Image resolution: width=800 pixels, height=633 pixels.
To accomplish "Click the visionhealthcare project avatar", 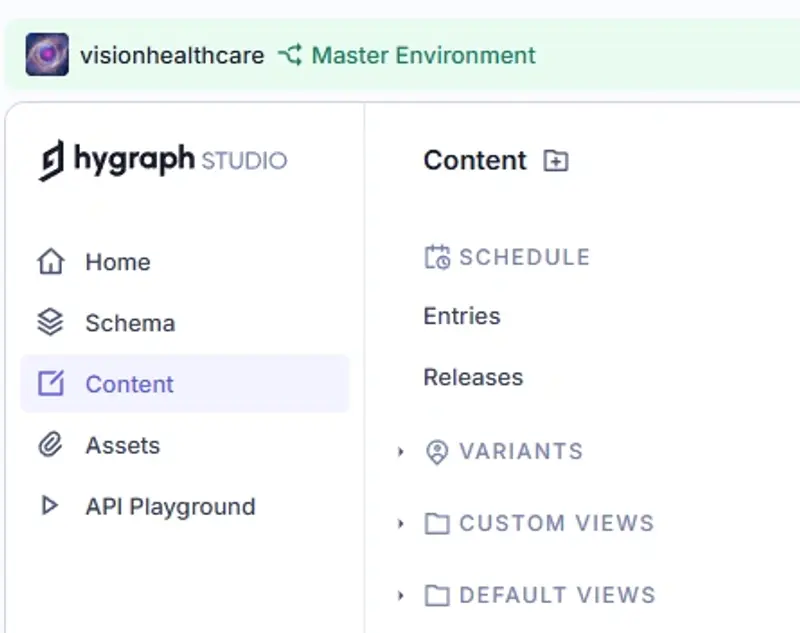I will [47, 55].
